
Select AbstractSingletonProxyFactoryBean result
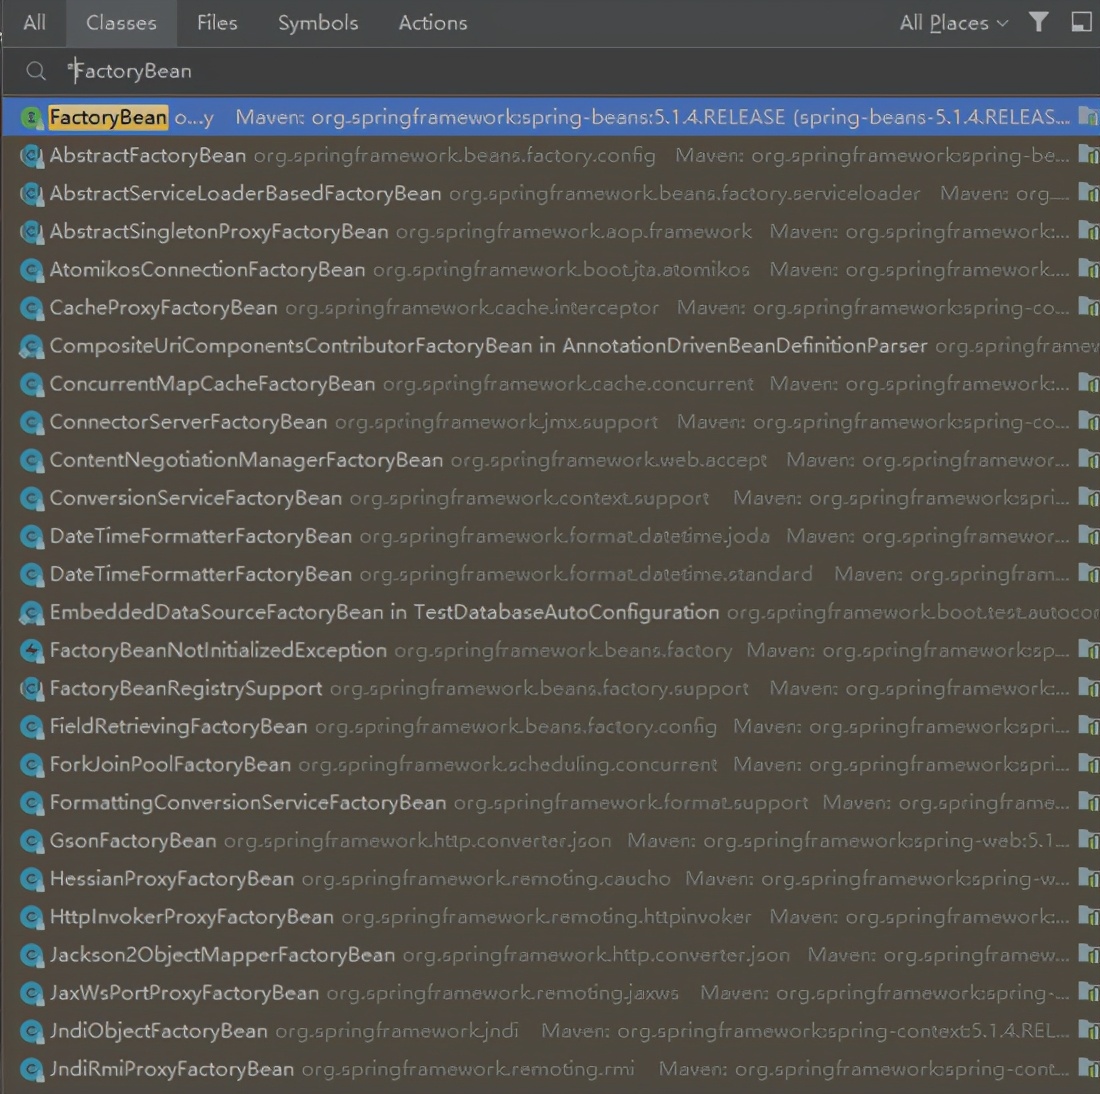[x=551, y=231]
